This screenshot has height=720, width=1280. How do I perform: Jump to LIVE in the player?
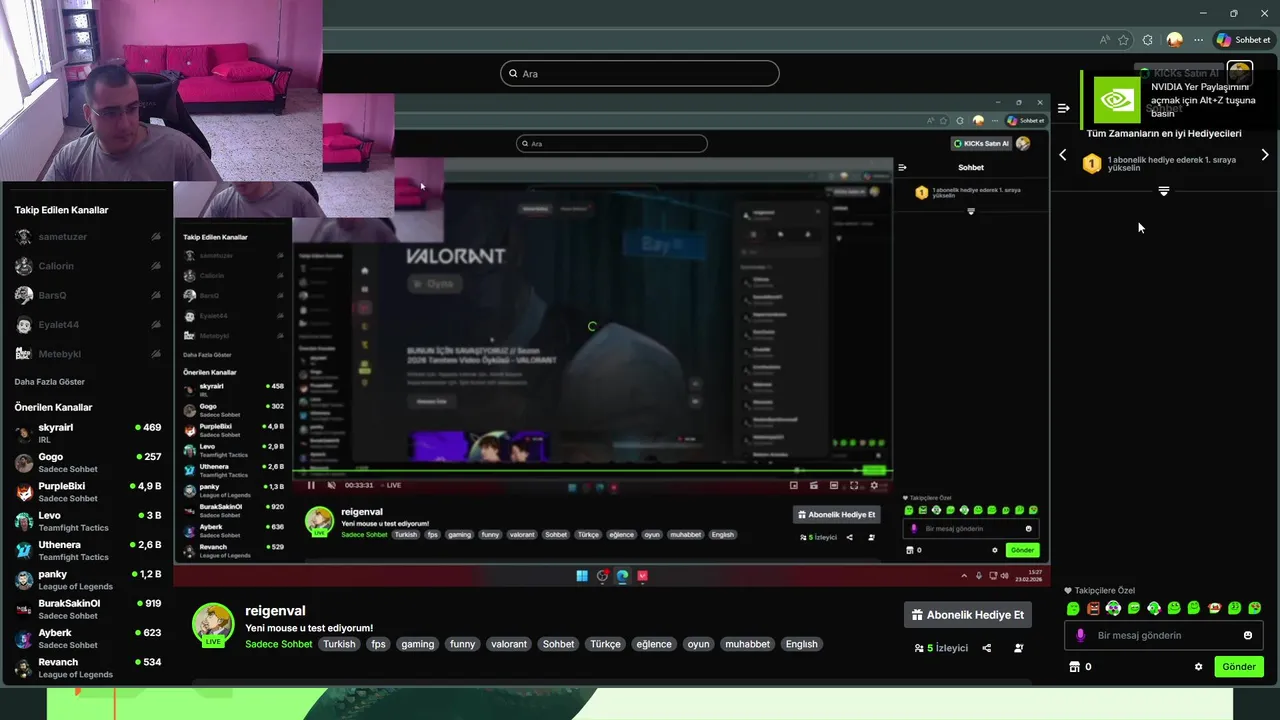[390, 485]
